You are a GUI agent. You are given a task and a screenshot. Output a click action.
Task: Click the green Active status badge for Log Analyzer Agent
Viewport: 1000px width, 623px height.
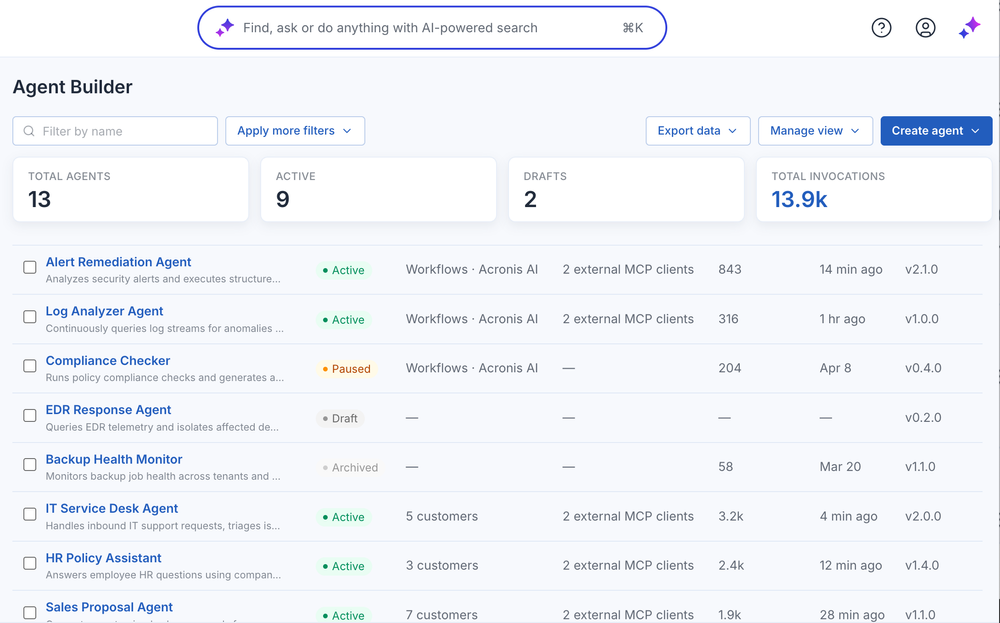point(343,319)
